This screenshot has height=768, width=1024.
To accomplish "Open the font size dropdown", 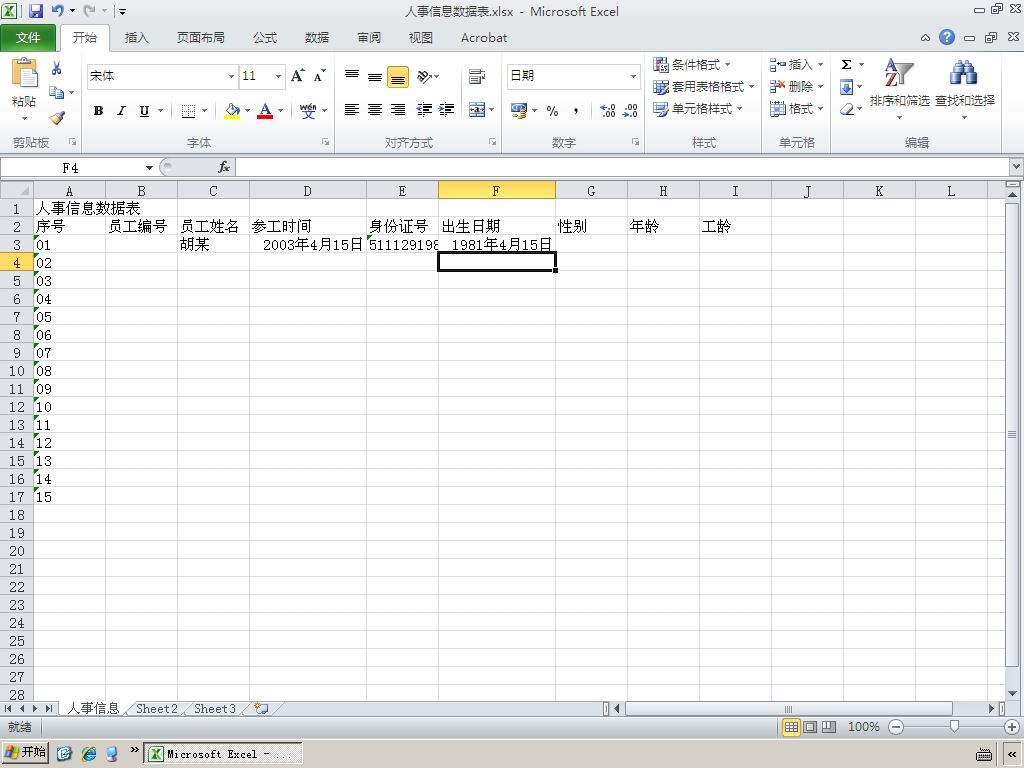I will tap(278, 76).
